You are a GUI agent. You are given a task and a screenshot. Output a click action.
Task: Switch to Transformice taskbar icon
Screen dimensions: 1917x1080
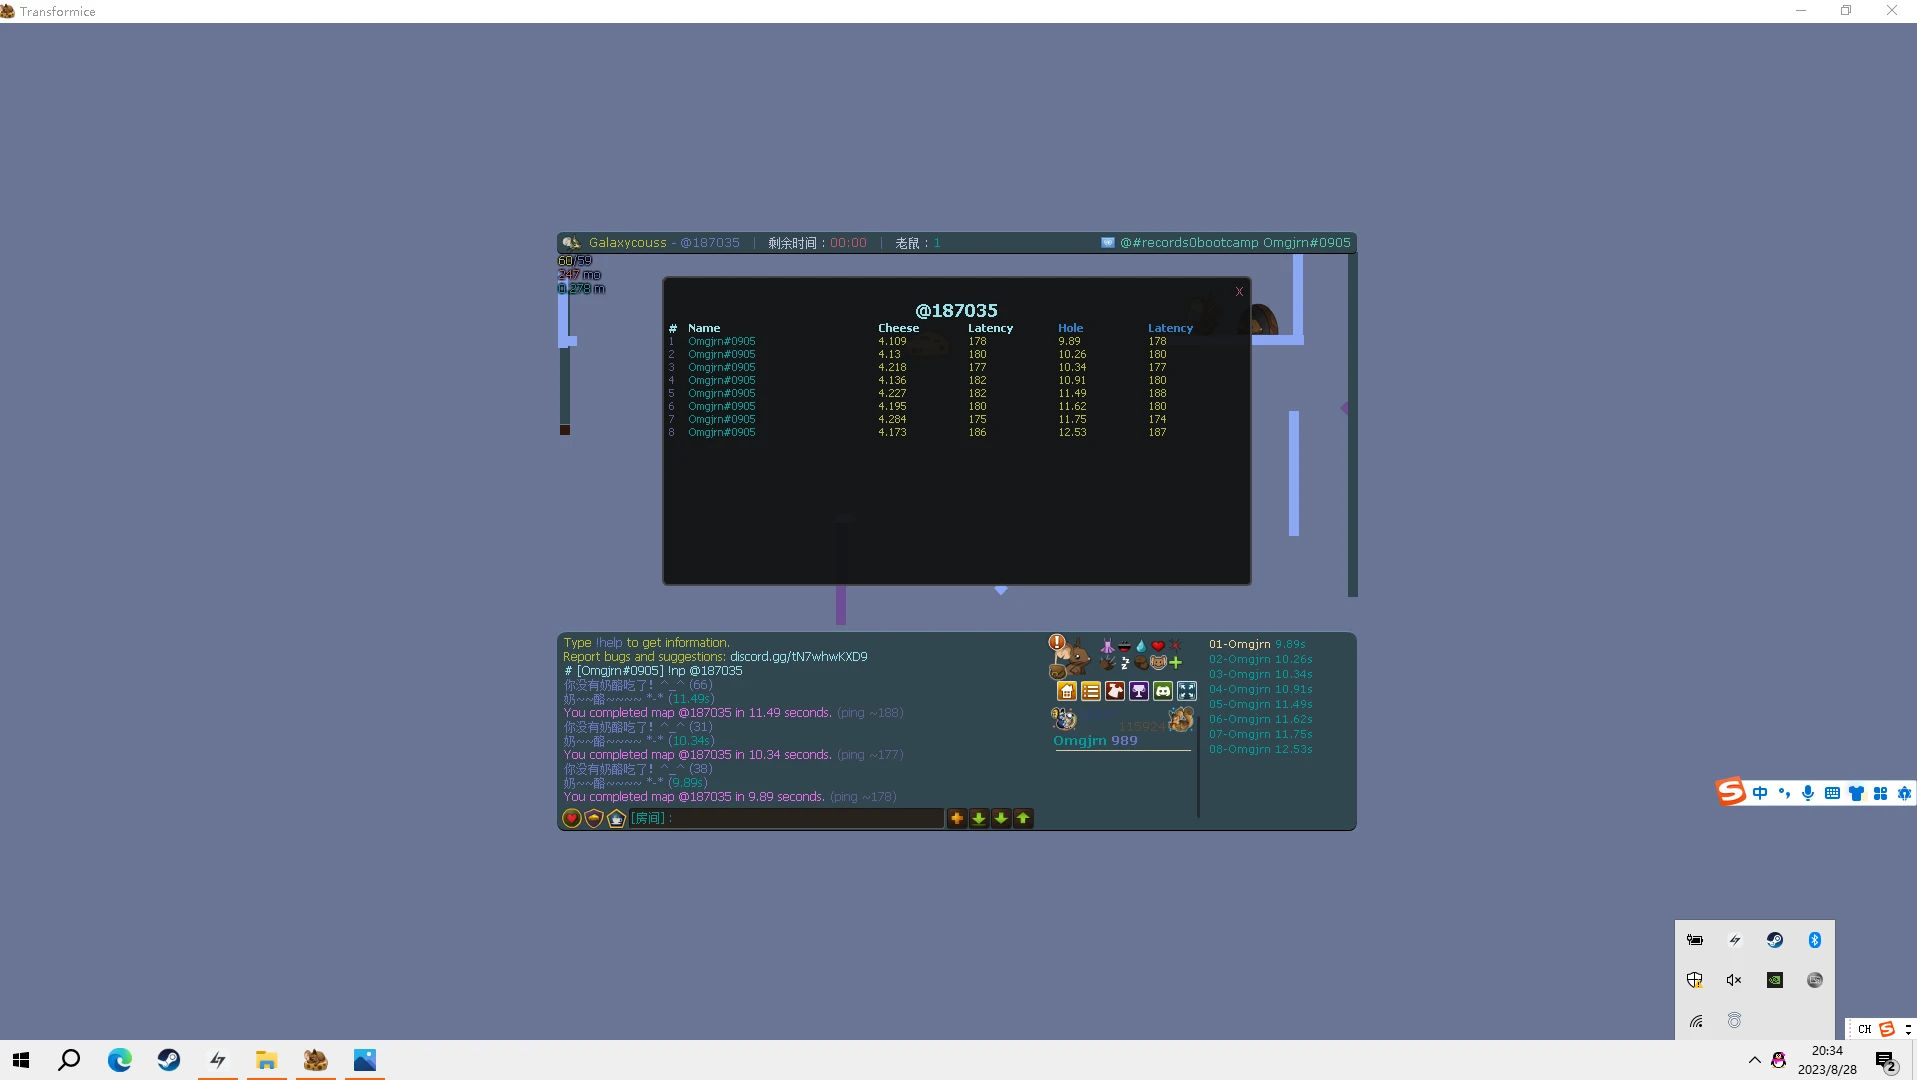pyautogui.click(x=315, y=1060)
